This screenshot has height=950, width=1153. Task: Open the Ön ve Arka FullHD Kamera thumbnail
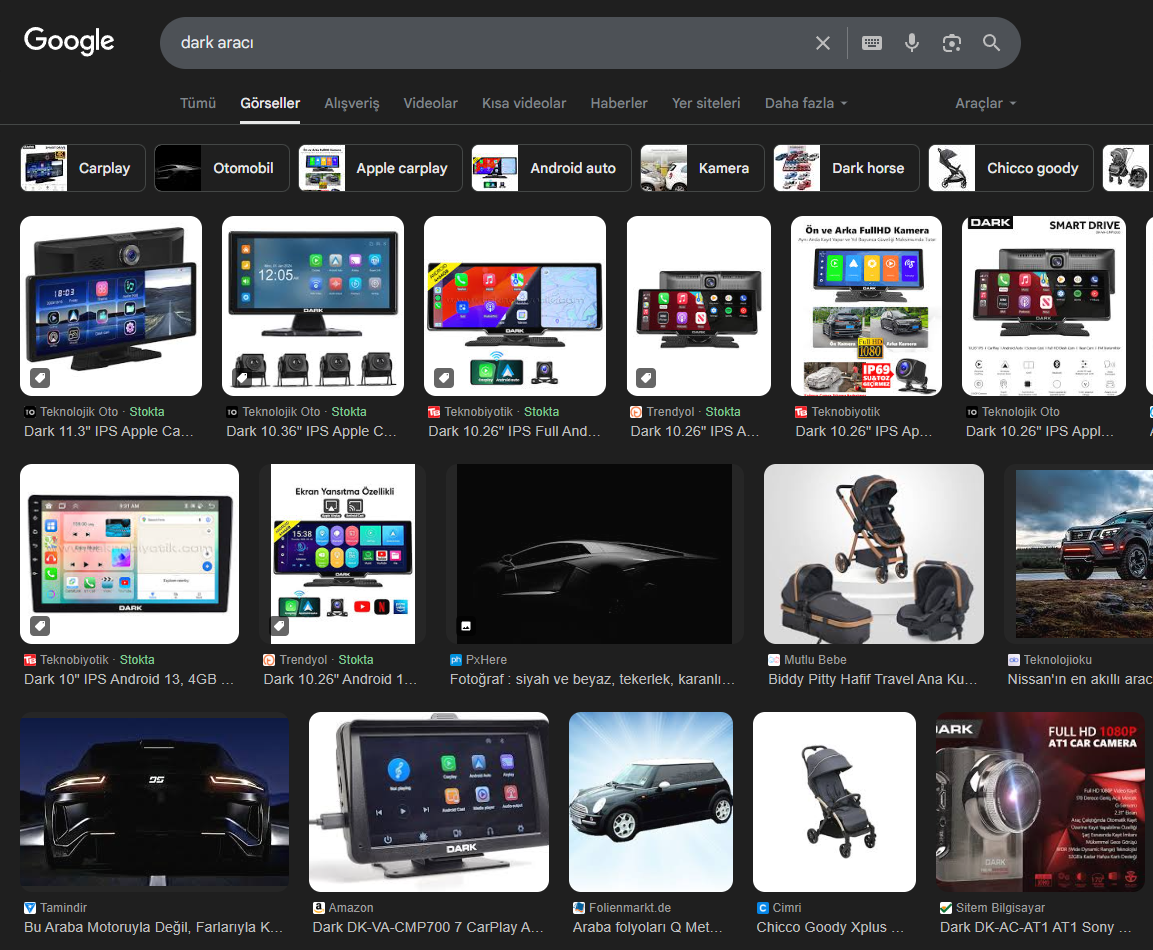pos(866,306)
